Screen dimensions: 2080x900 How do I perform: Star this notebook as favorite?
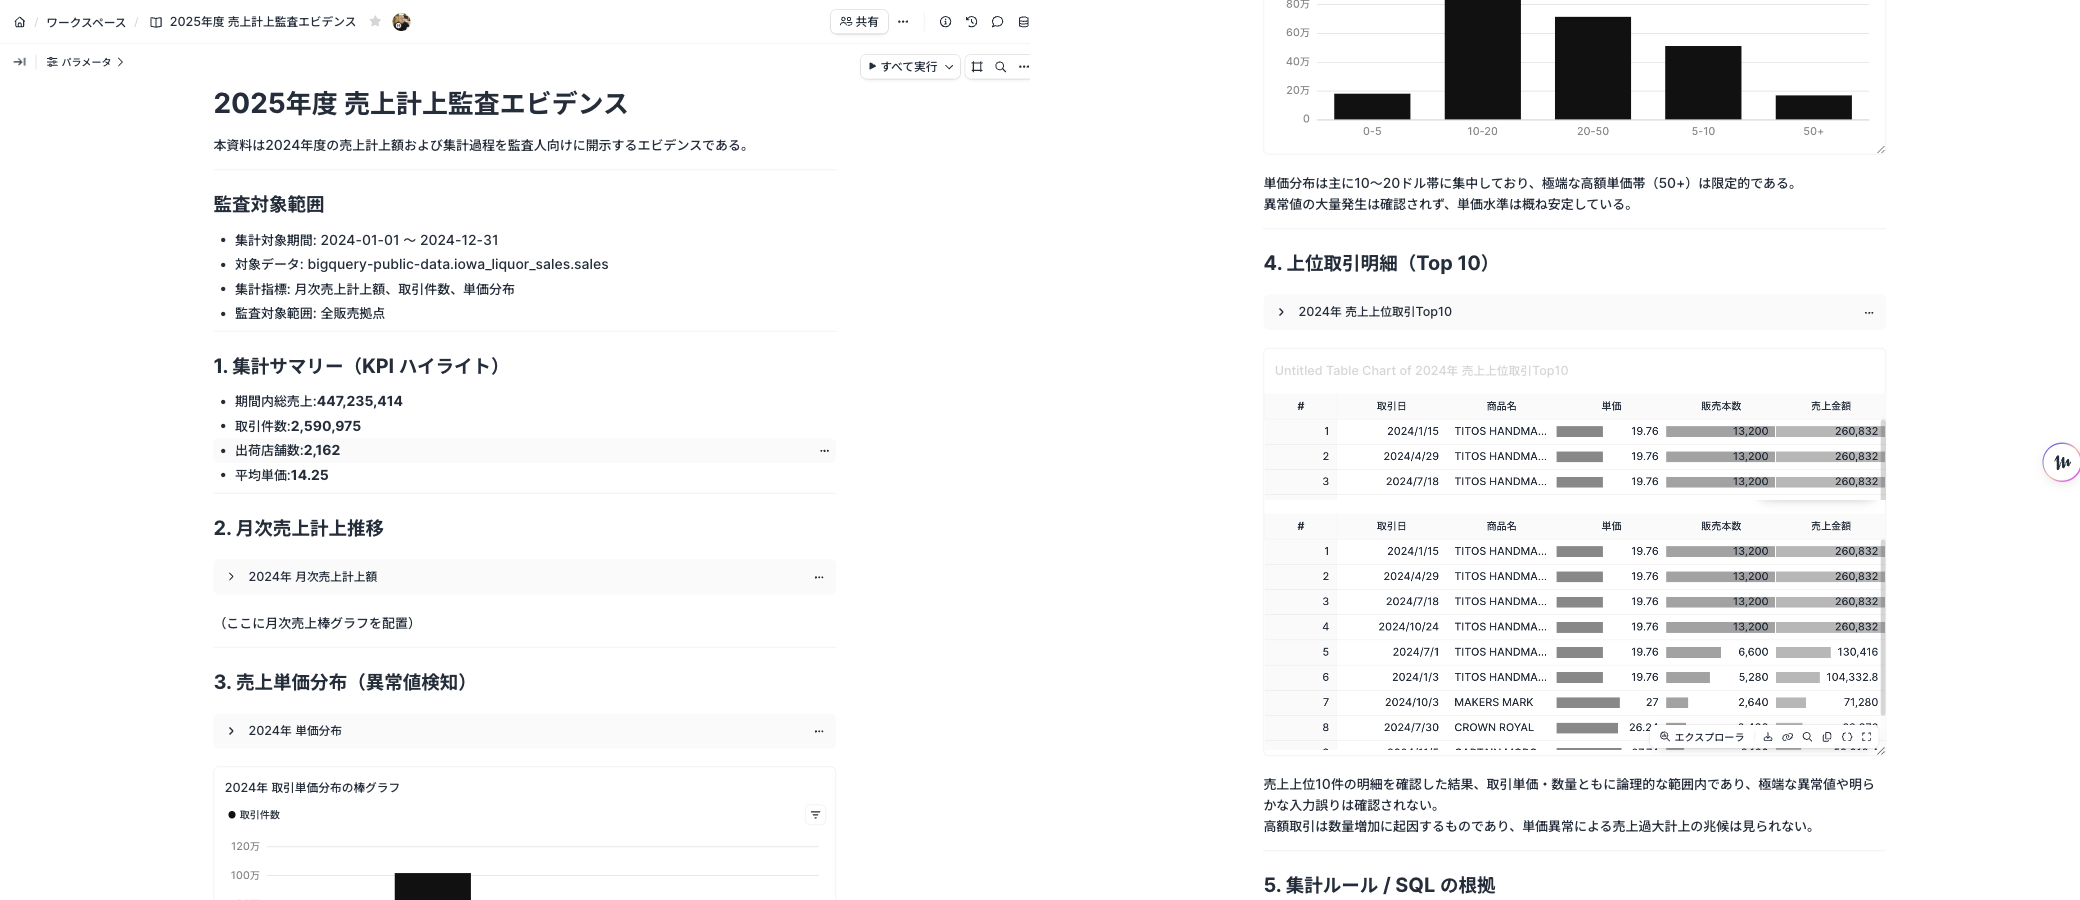coord(375,21)
